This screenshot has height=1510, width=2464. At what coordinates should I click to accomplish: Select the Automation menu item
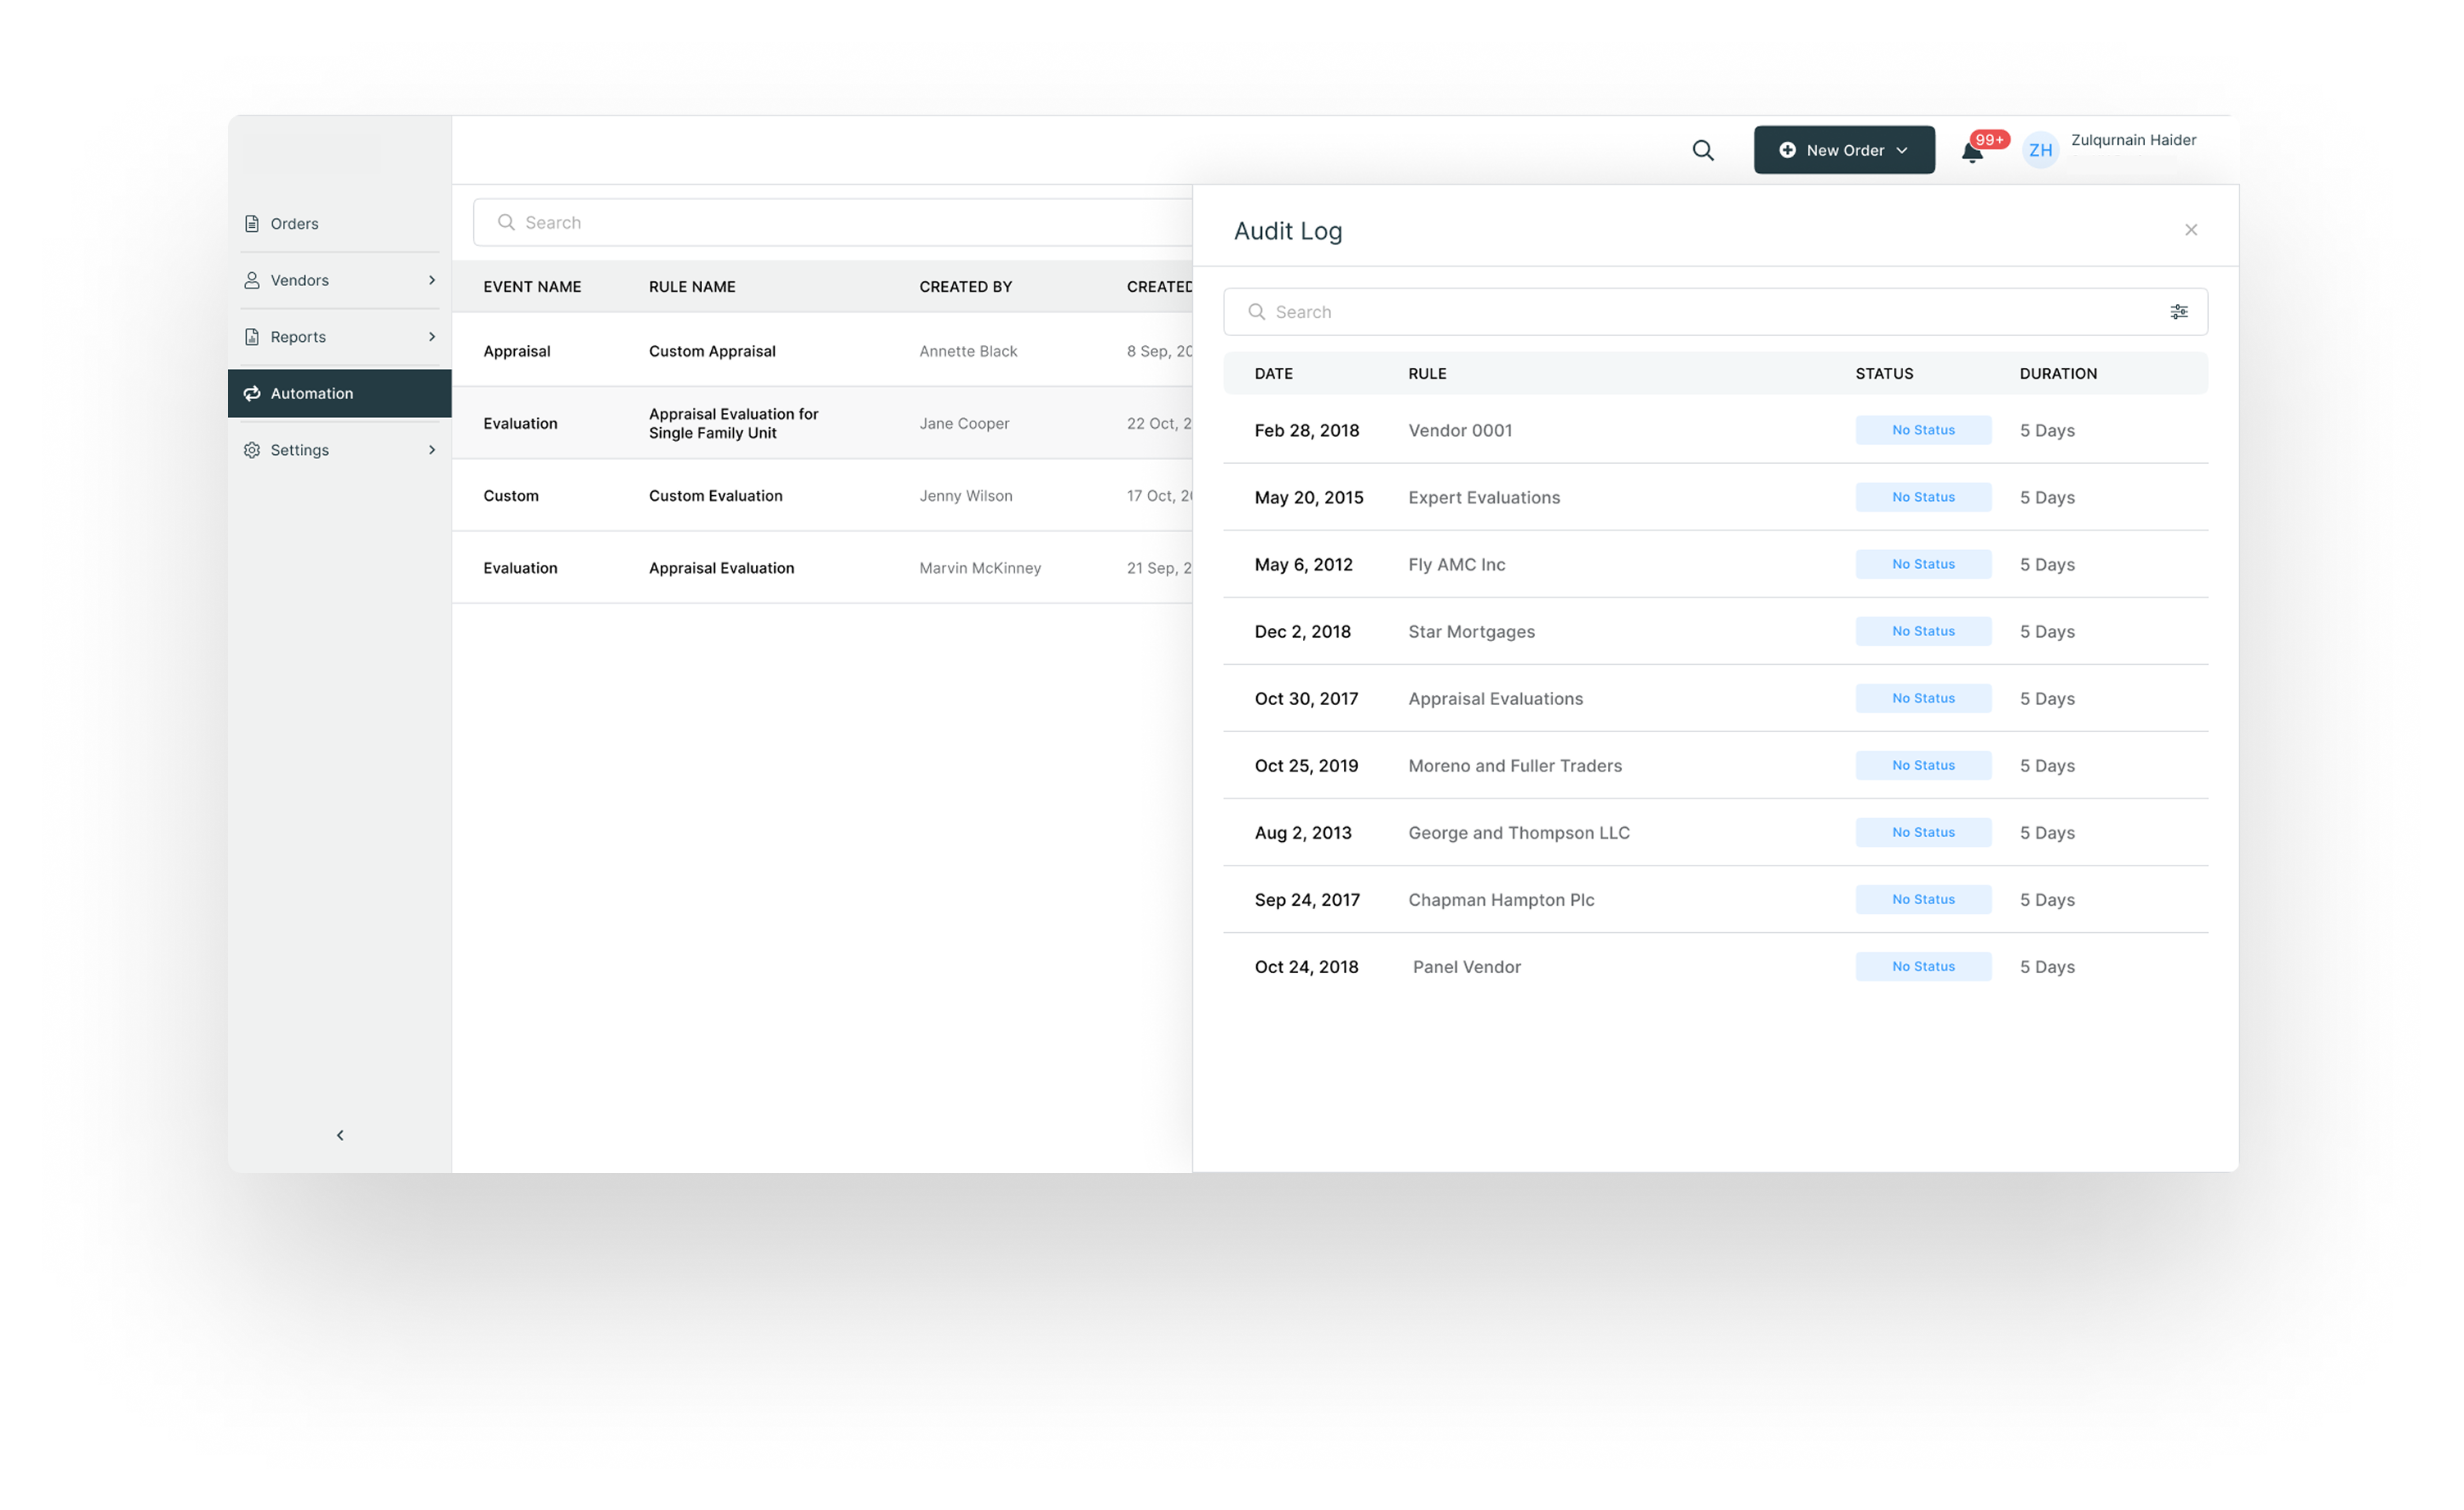pos(339,393)
